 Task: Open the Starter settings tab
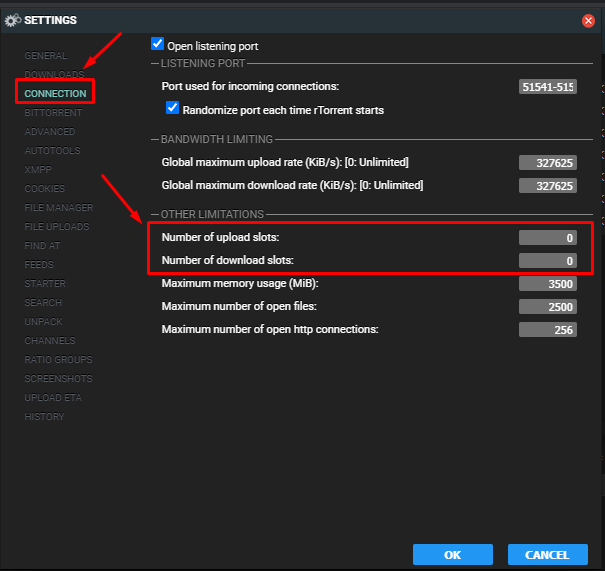pos(45,284)
